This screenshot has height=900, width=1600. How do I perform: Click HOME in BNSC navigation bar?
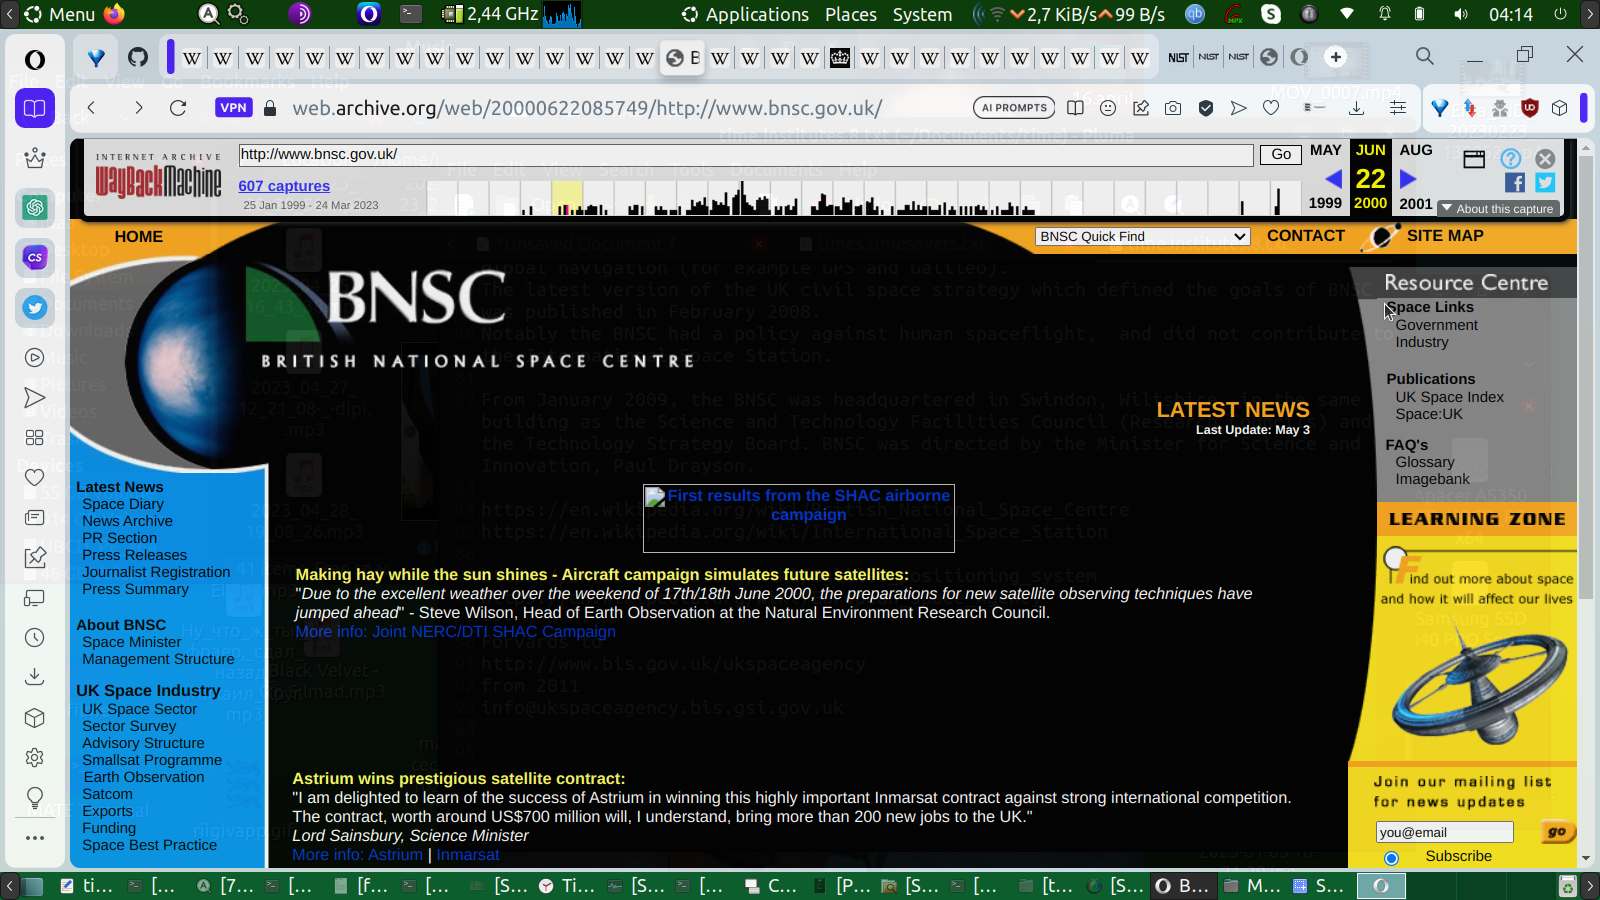tap(139, 237)
